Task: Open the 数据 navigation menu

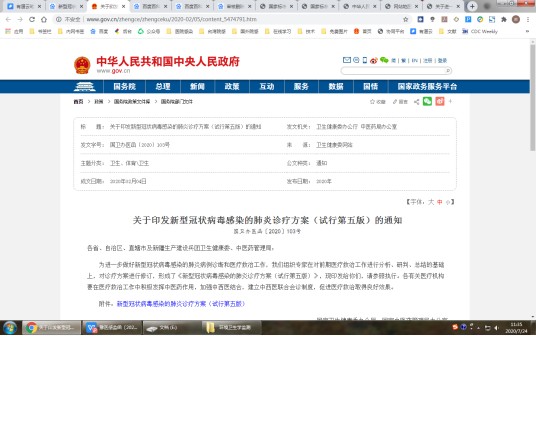Action: coord(336,86)
